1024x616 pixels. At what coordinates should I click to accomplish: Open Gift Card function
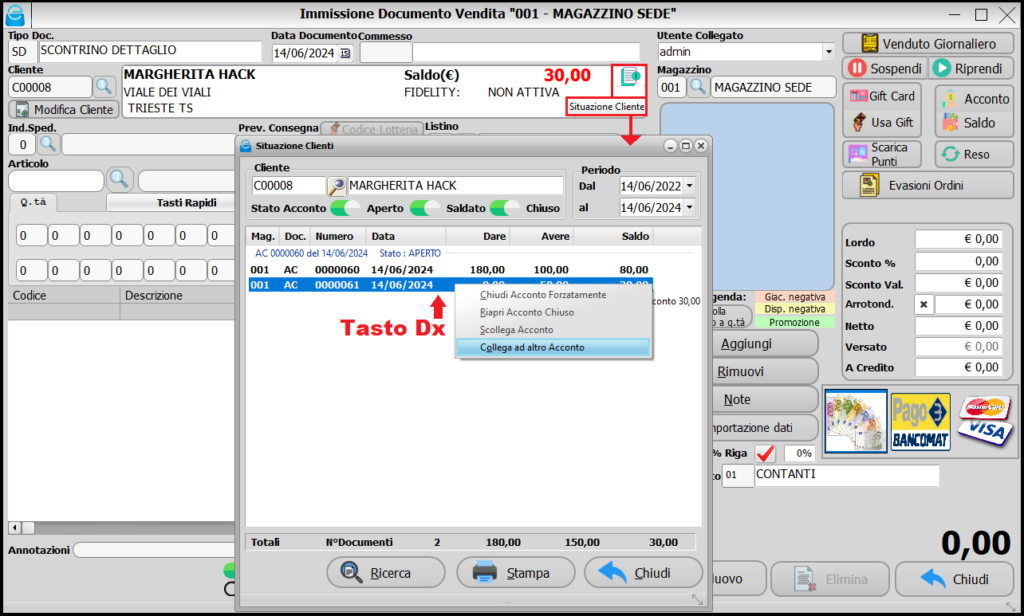tap(882, 96)
